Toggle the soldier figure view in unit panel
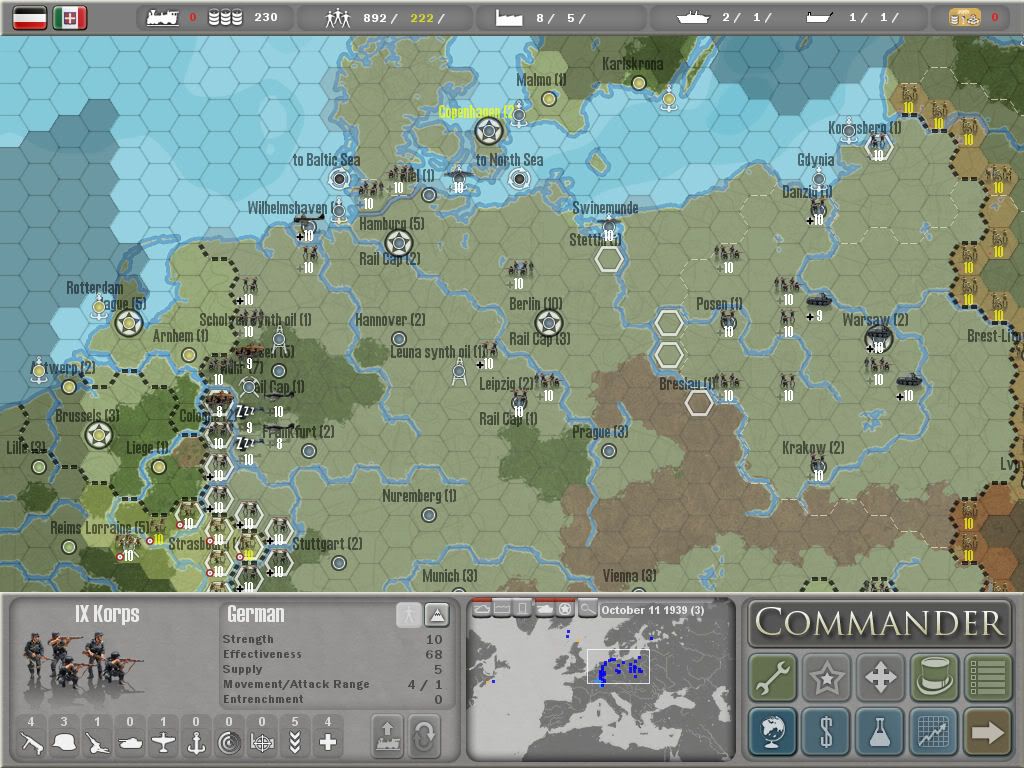 [409, 615]
